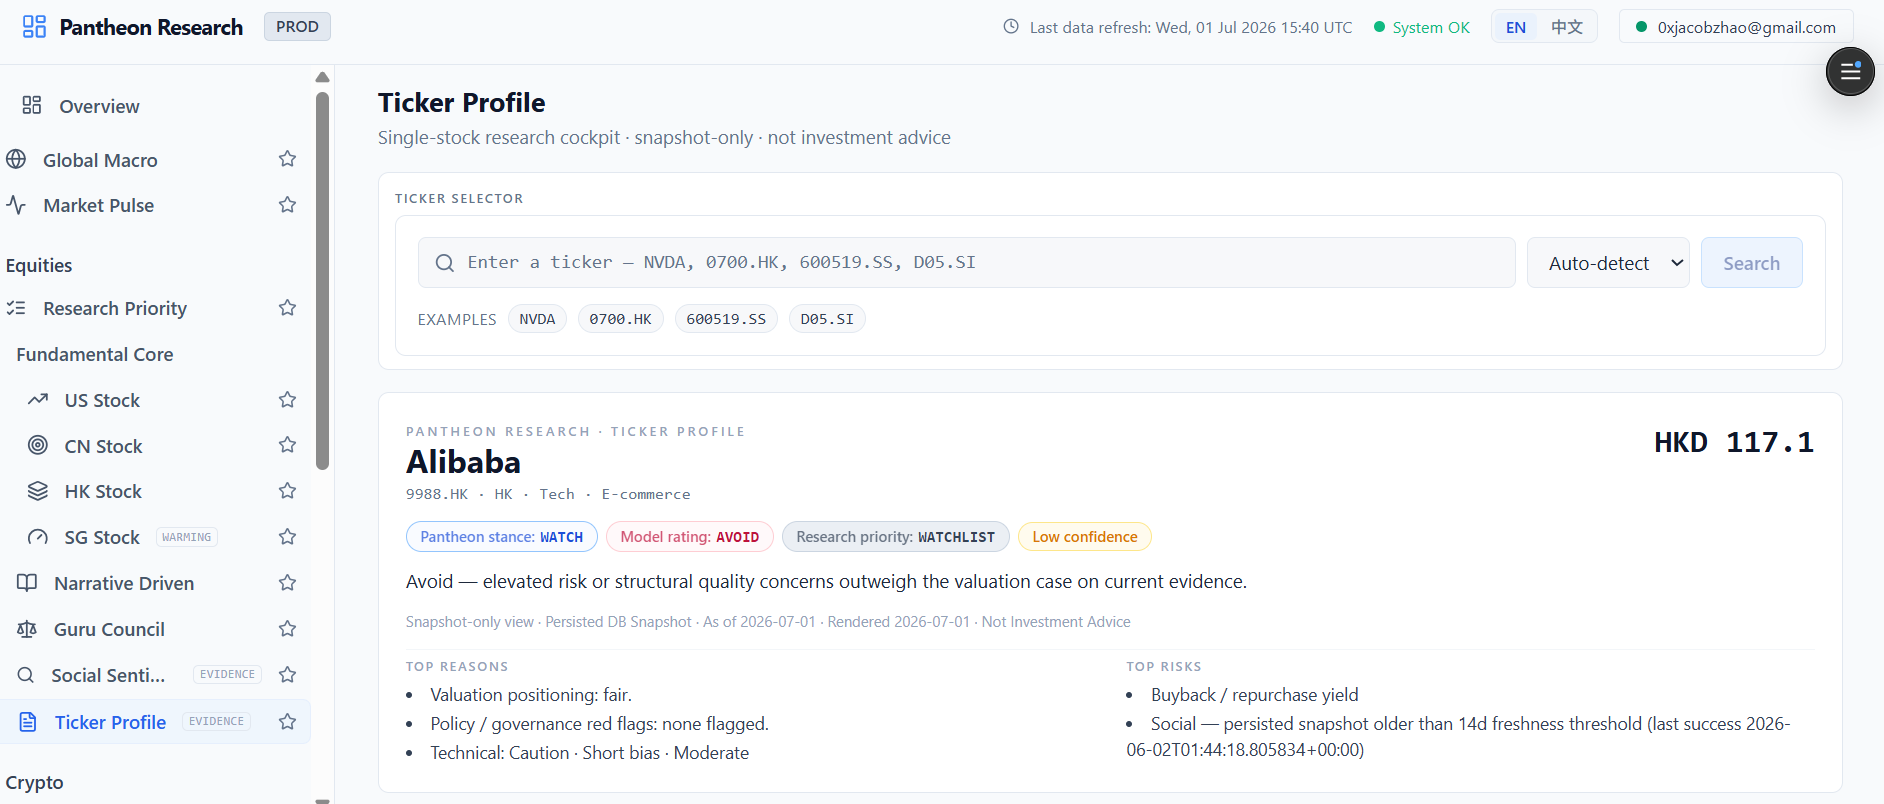Go to Global Macro
The image size is (1884, 804).
coord(100,160)
